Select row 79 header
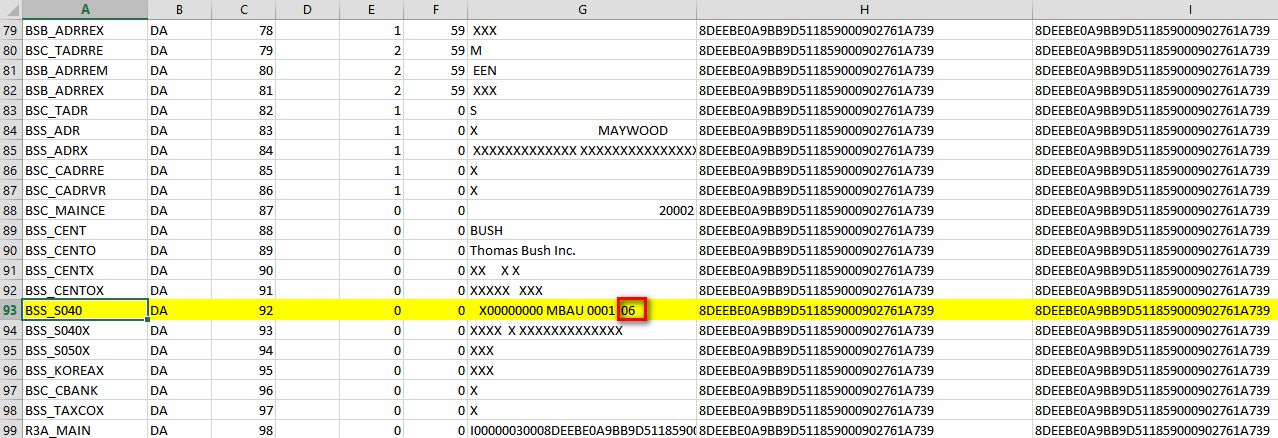The height and width of the screenshot is (438, 1278). point(11,31)
